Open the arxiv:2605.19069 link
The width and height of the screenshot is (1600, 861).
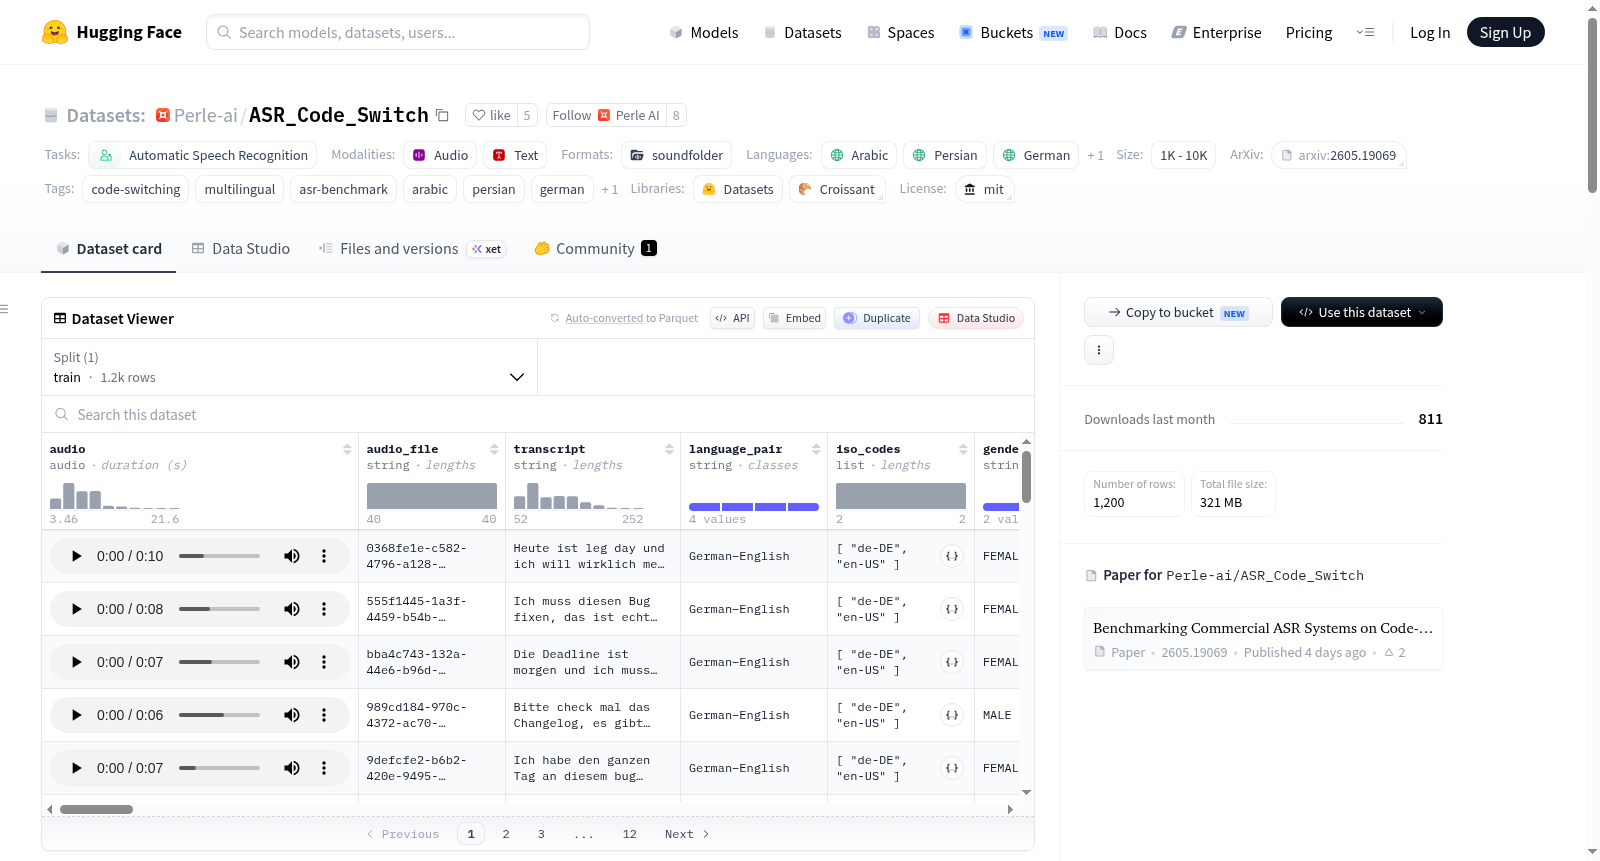1338,155
